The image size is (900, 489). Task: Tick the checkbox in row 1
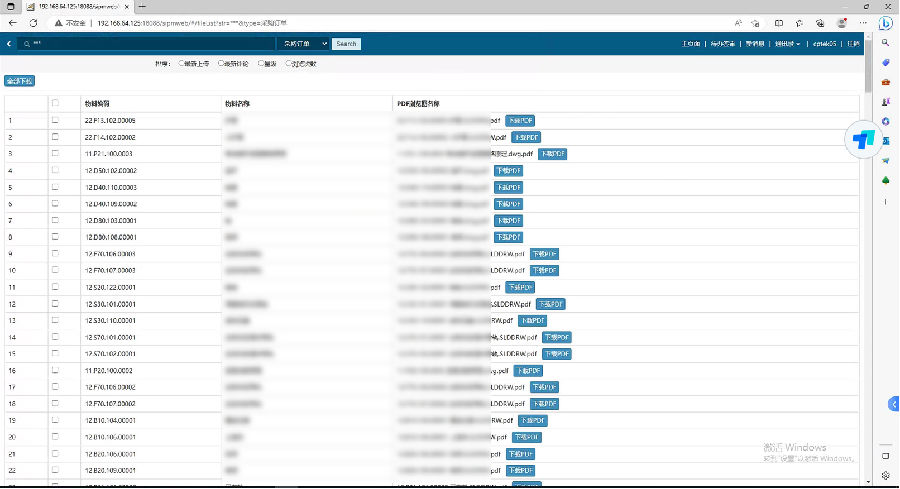tap(55, 121)
